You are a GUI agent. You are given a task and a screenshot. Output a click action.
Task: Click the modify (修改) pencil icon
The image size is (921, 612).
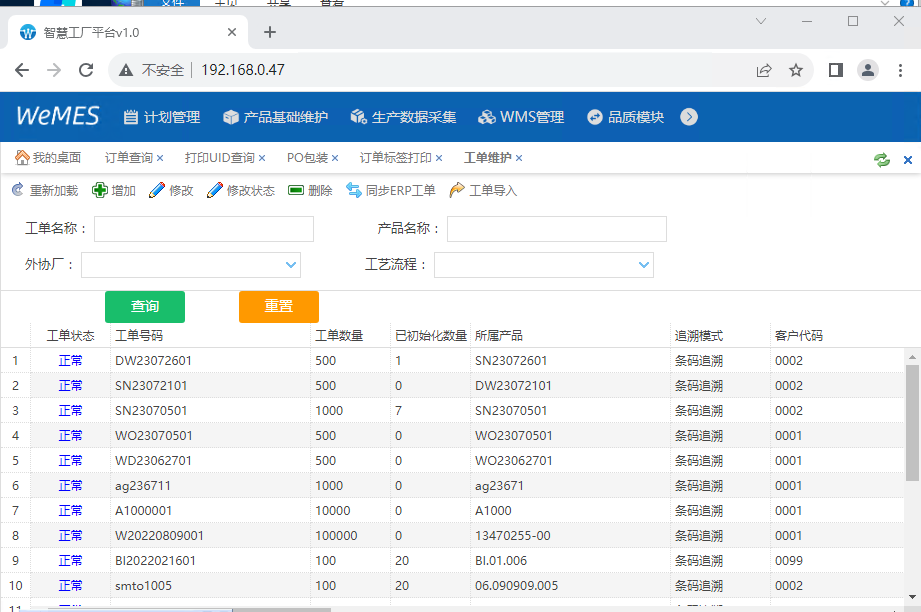pos(157,190)
